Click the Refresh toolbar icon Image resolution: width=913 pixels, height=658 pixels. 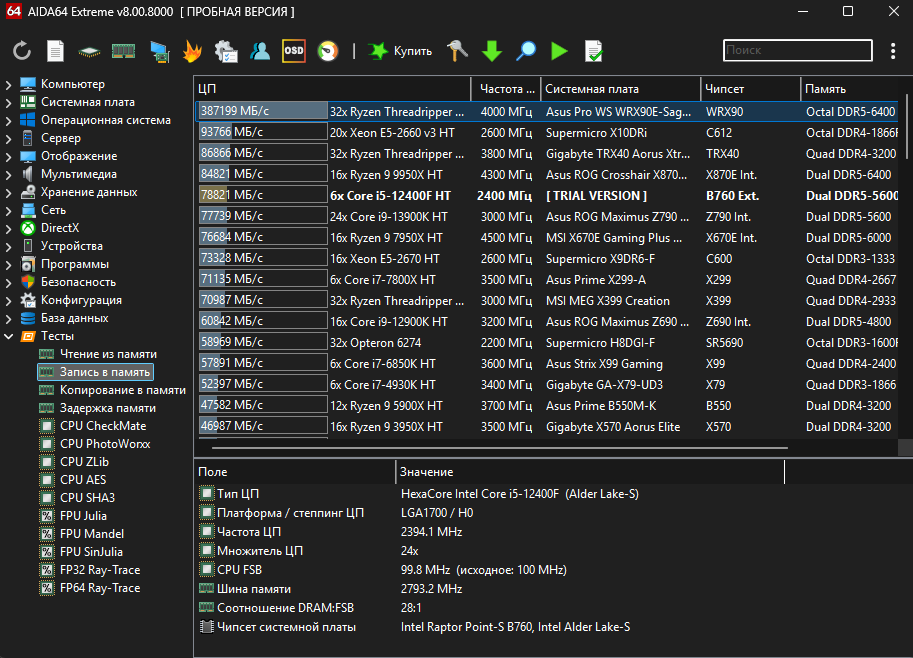22,51
